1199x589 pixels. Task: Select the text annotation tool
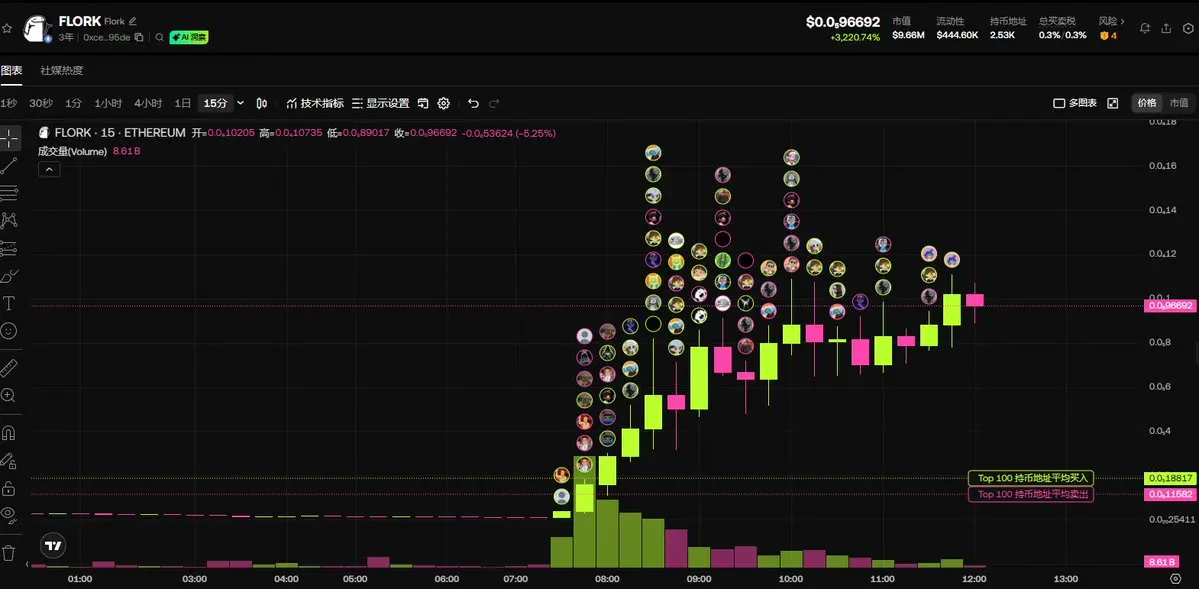[x=9, y=304]
